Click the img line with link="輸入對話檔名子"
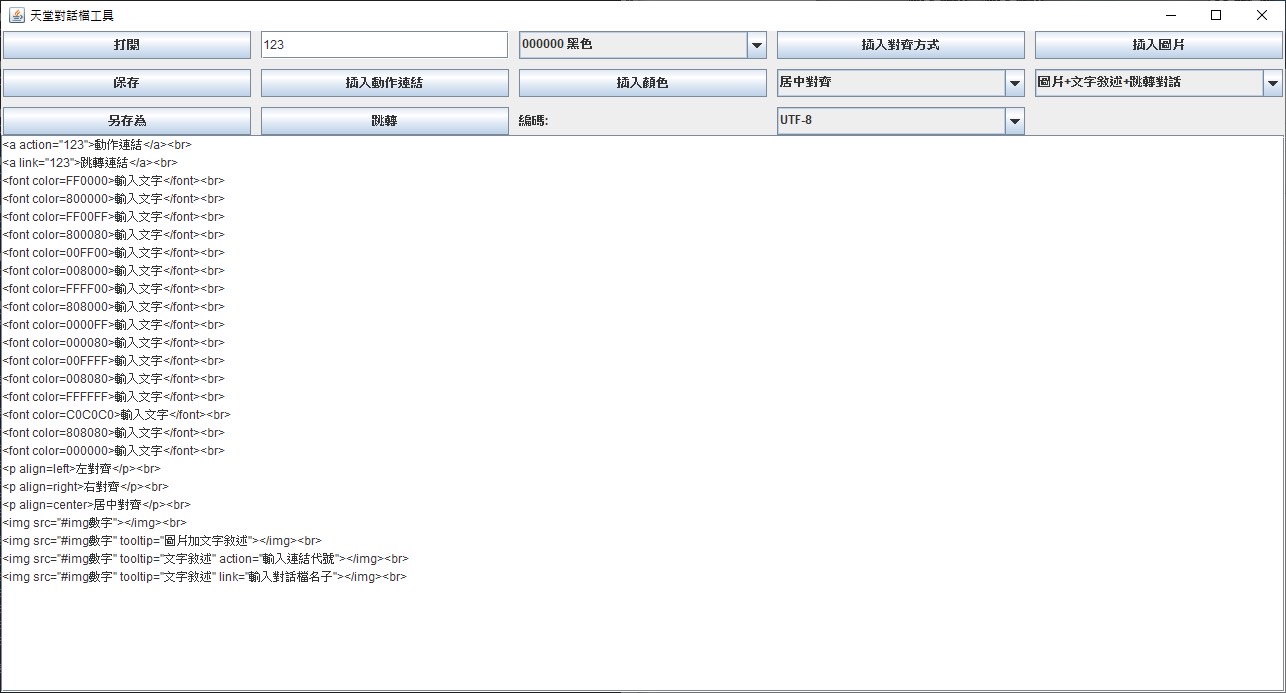The image size is (1286, 693). click(x=204, y=577)
